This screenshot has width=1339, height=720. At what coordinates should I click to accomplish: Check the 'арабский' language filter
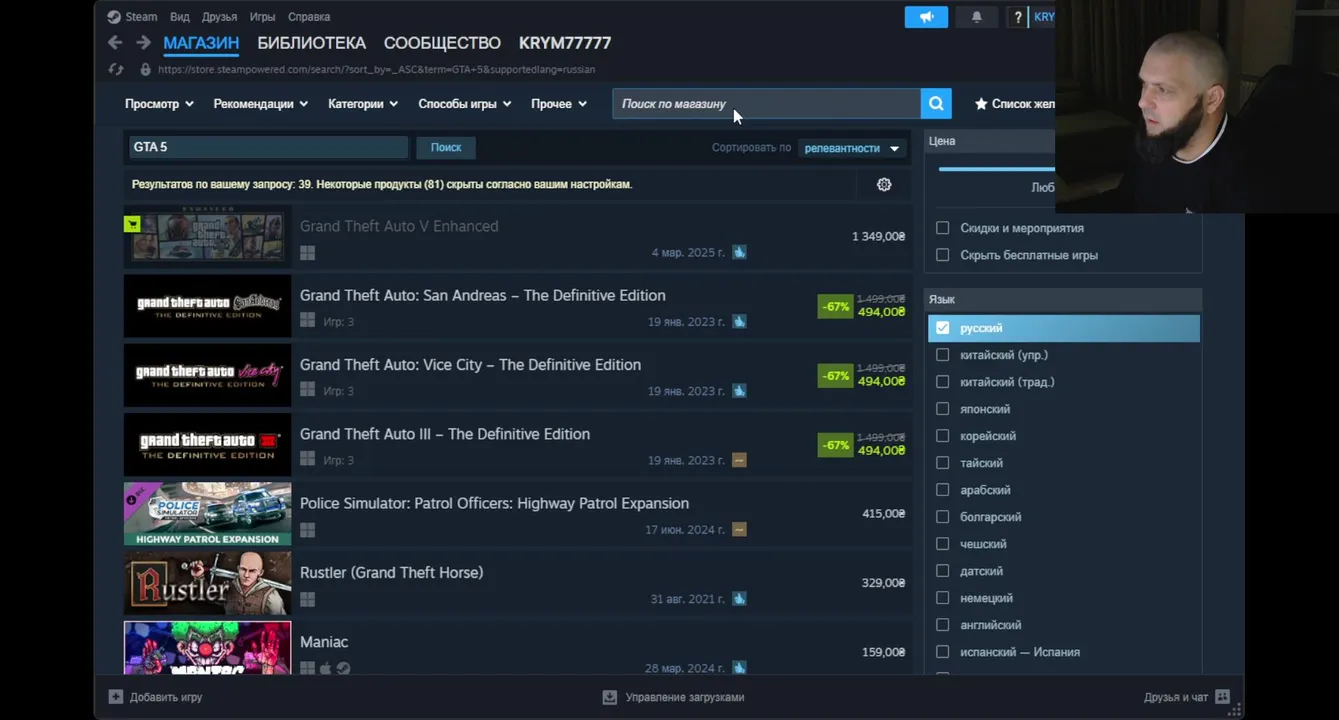pos(942,490)
